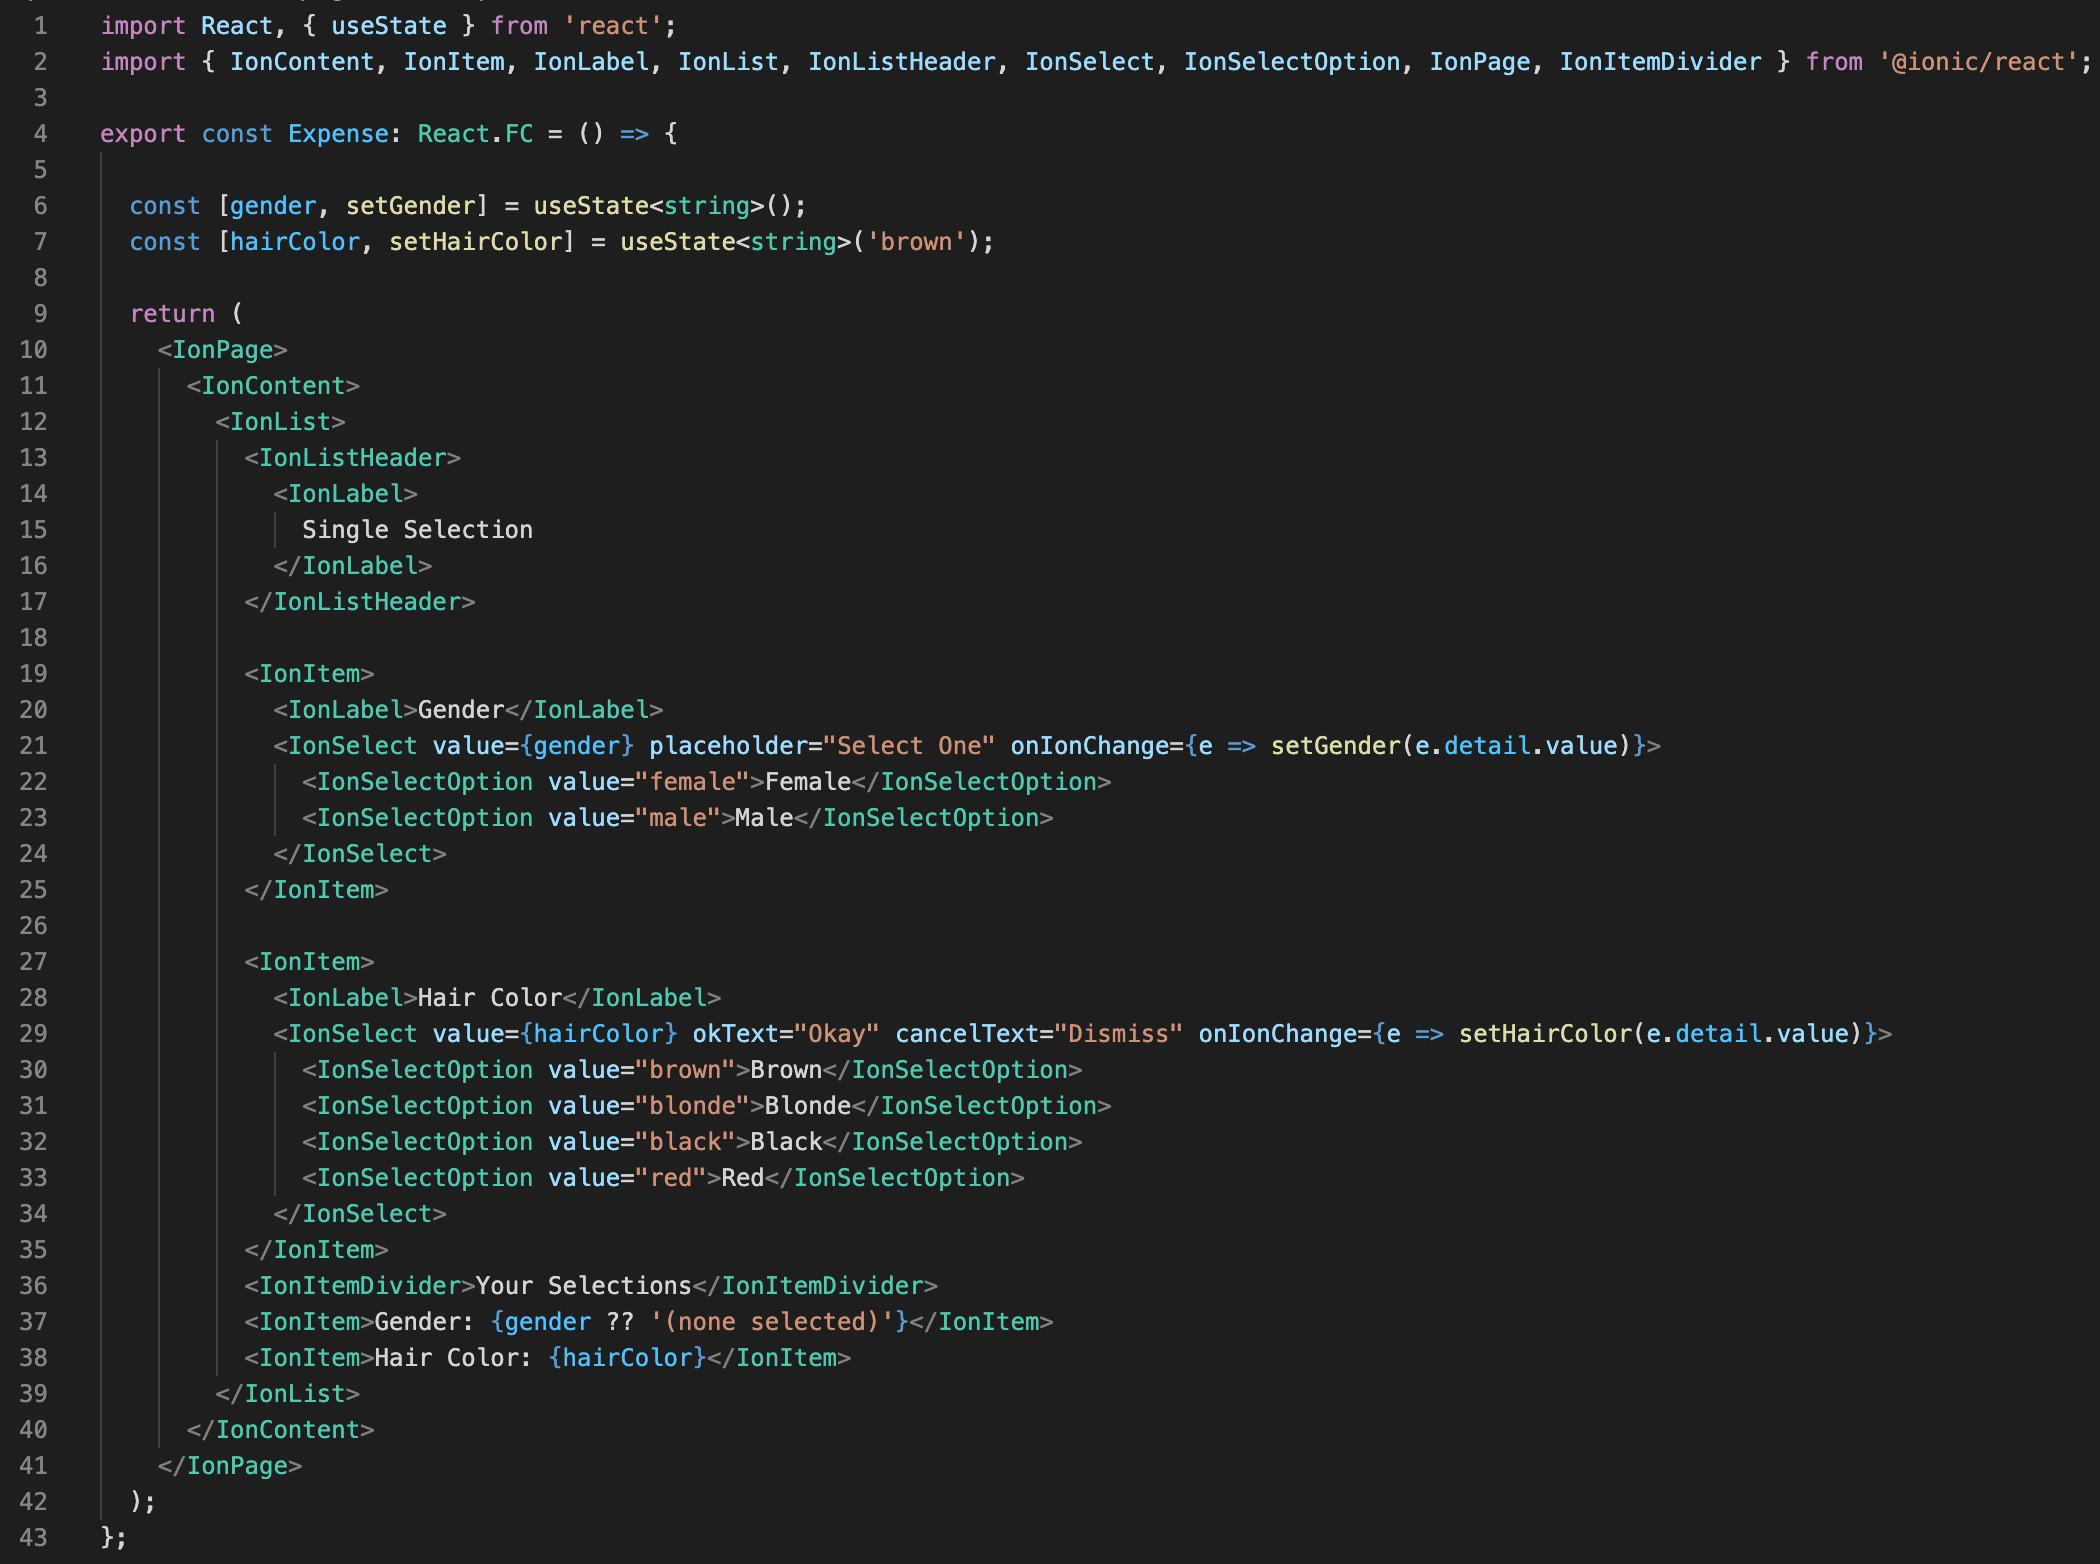Click line number 29 in the gutter

point(34,1034)
